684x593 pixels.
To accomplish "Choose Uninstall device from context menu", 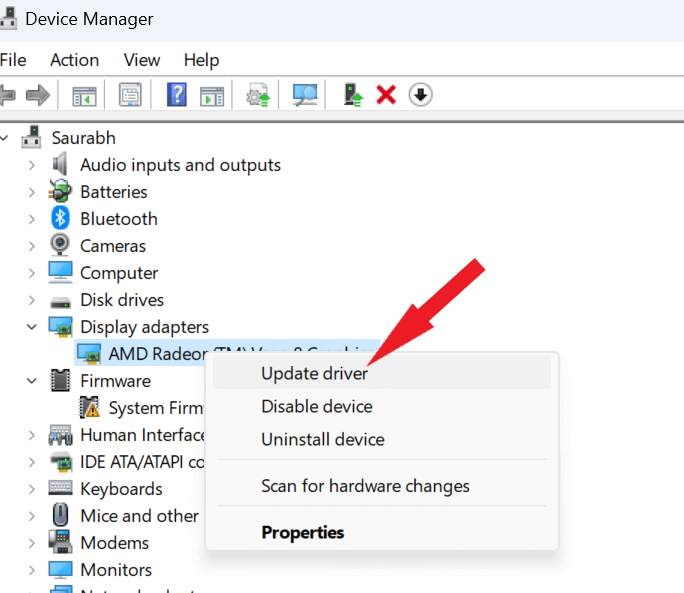I will click(x=382, y=439).
